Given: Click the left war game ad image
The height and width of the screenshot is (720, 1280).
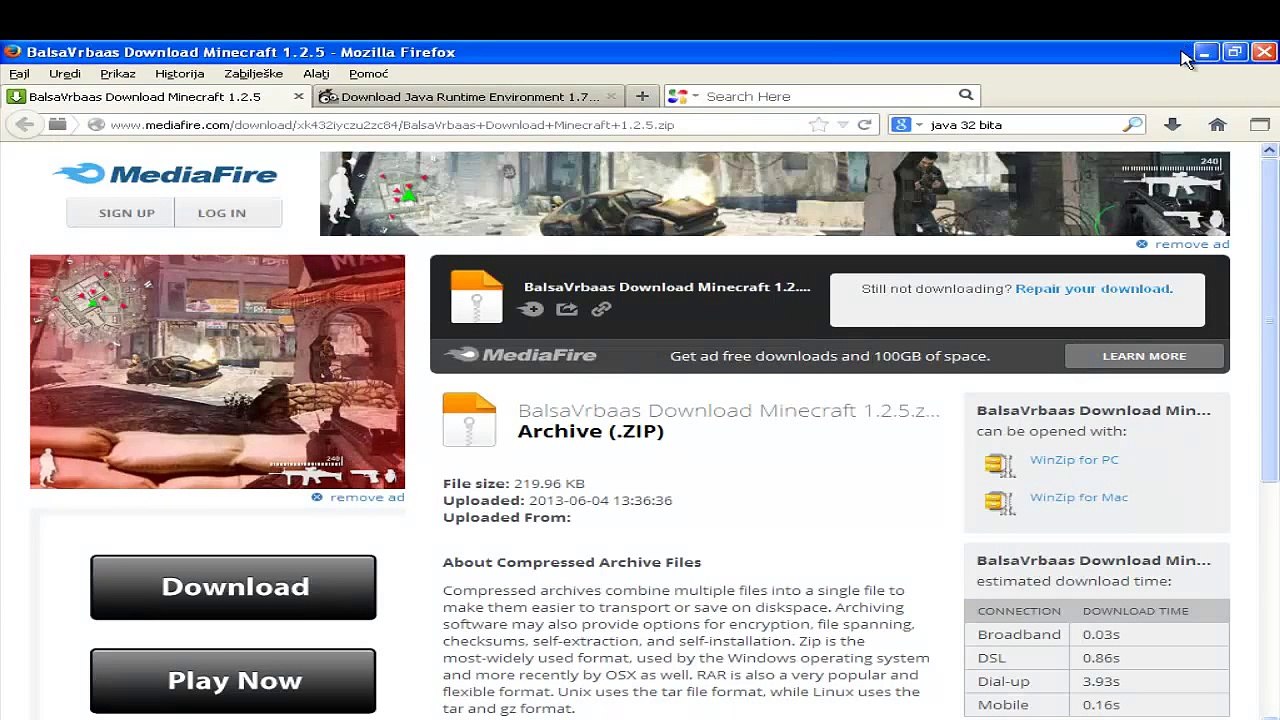Looking at the screenshot, I should click(x=217, y=371).
